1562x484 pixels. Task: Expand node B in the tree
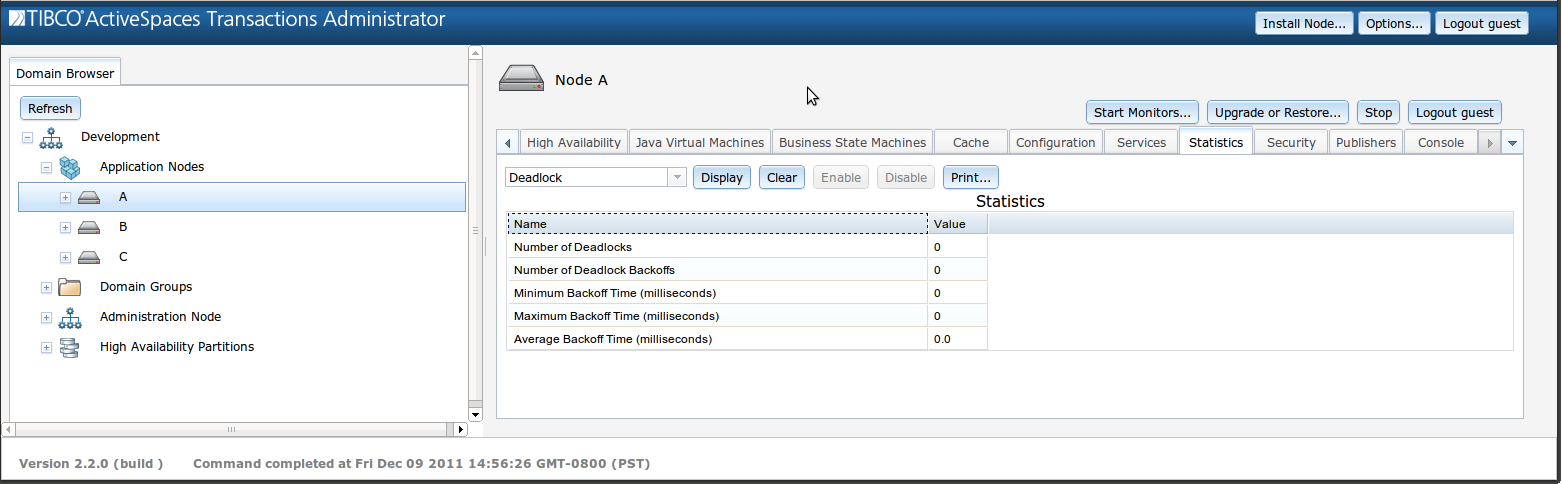pos(65,228)
